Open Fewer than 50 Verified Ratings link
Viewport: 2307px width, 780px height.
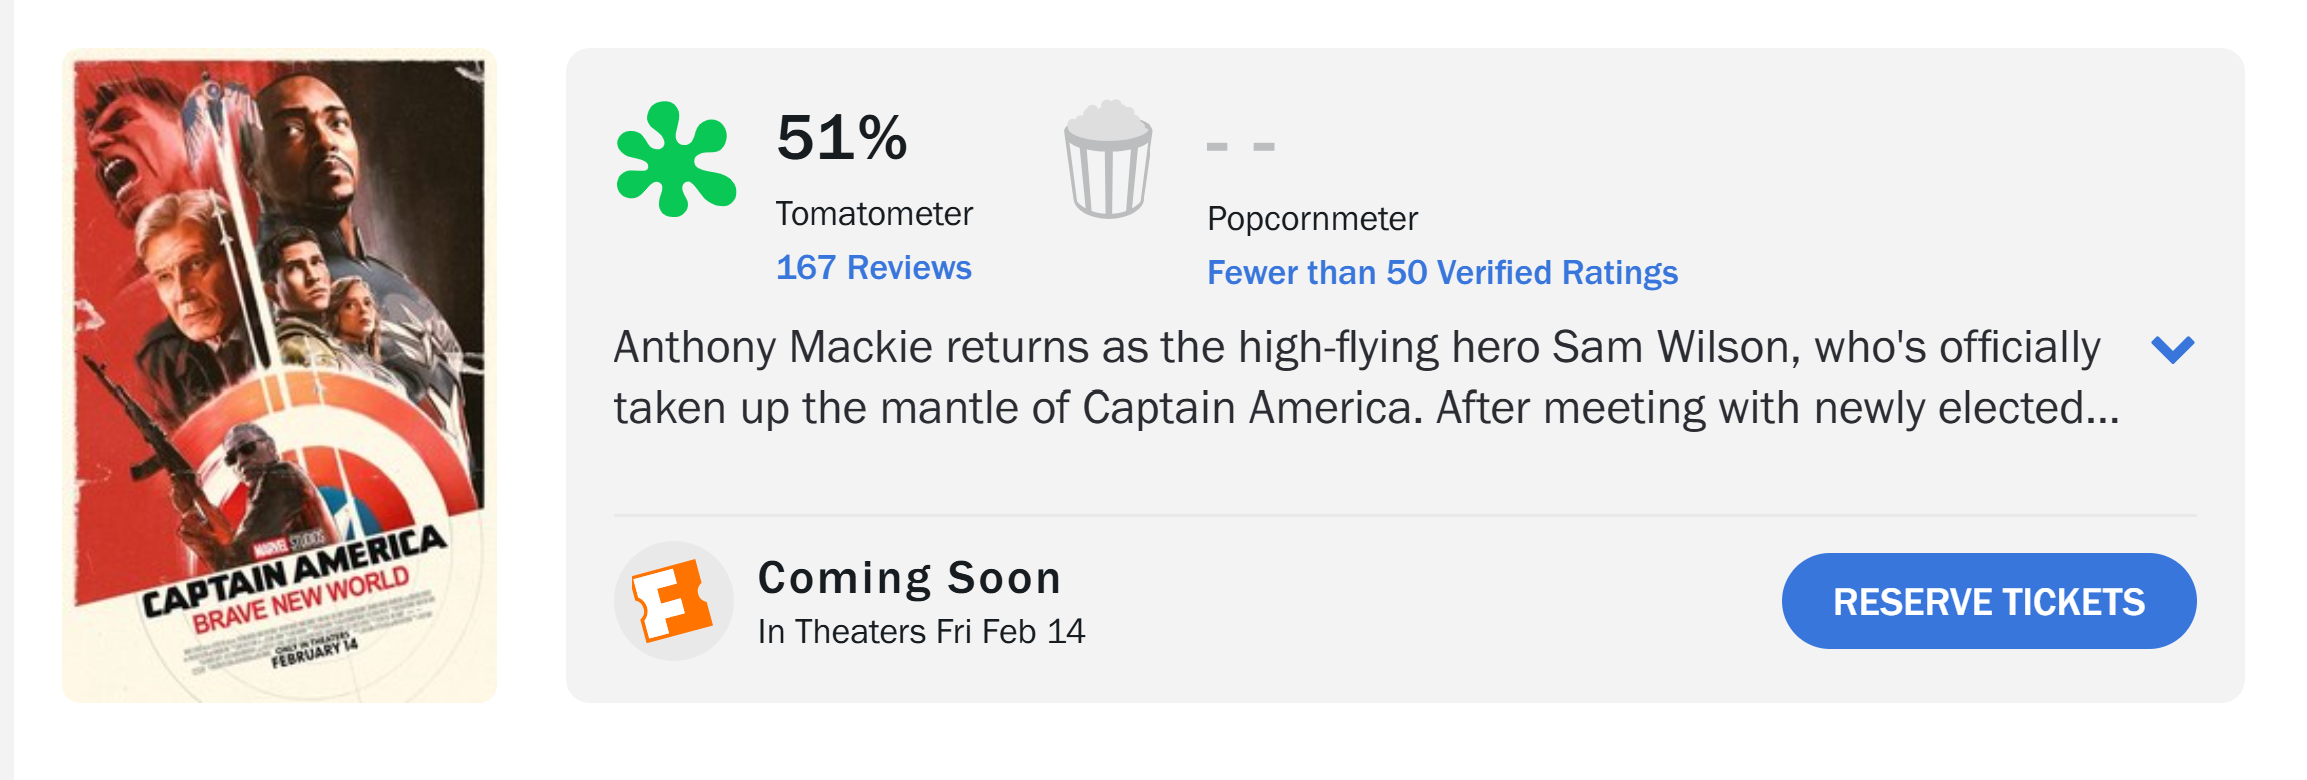(x=1441, y=273)
